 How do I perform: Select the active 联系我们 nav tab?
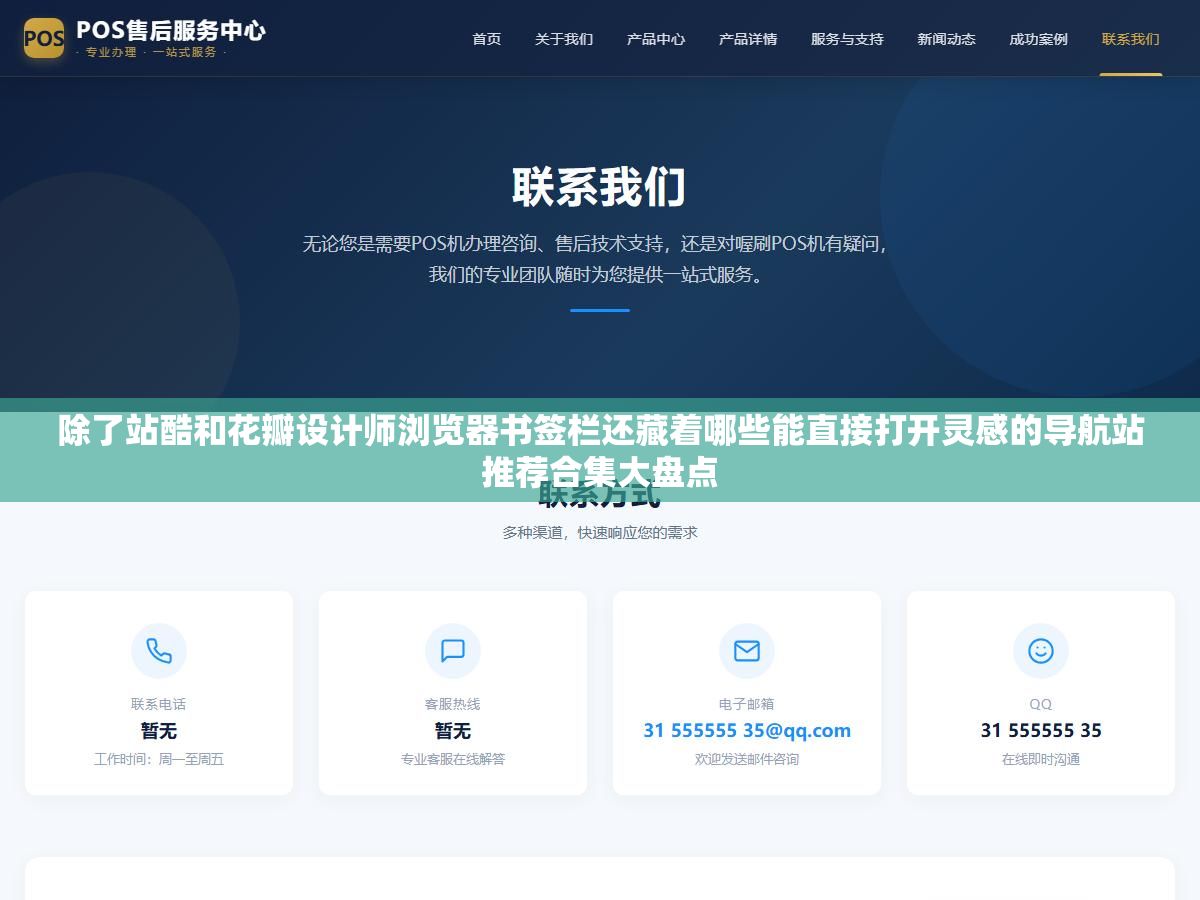click(x=1131, y=39)
